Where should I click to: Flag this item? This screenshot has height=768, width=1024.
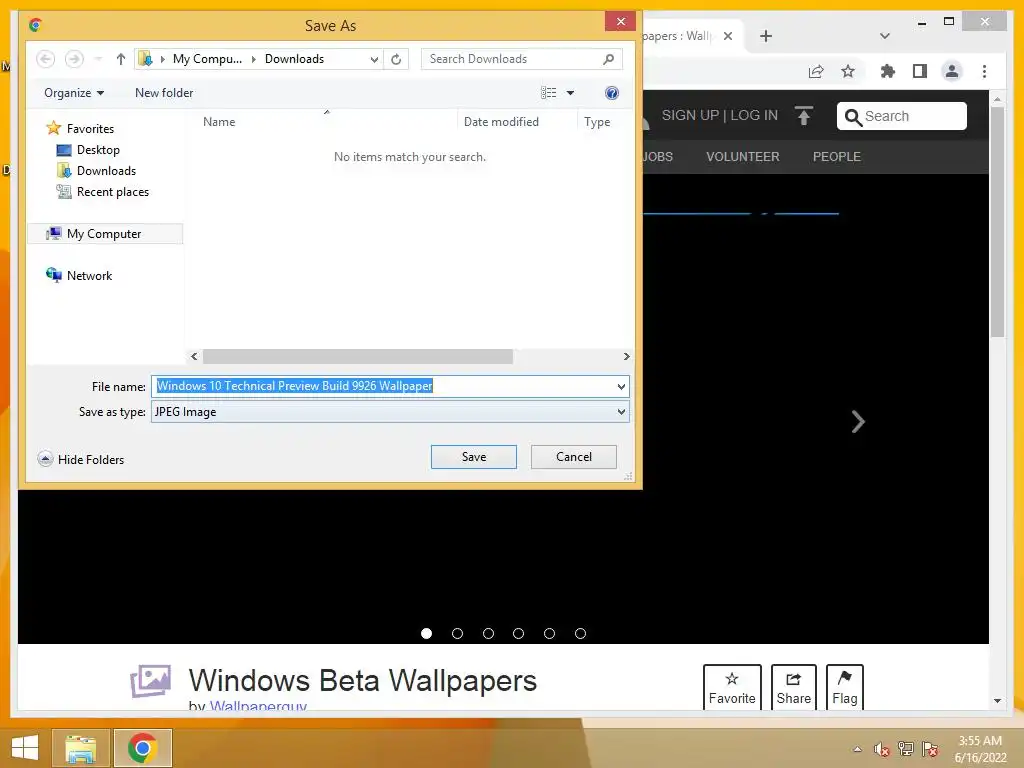click(x=844, y=688)
